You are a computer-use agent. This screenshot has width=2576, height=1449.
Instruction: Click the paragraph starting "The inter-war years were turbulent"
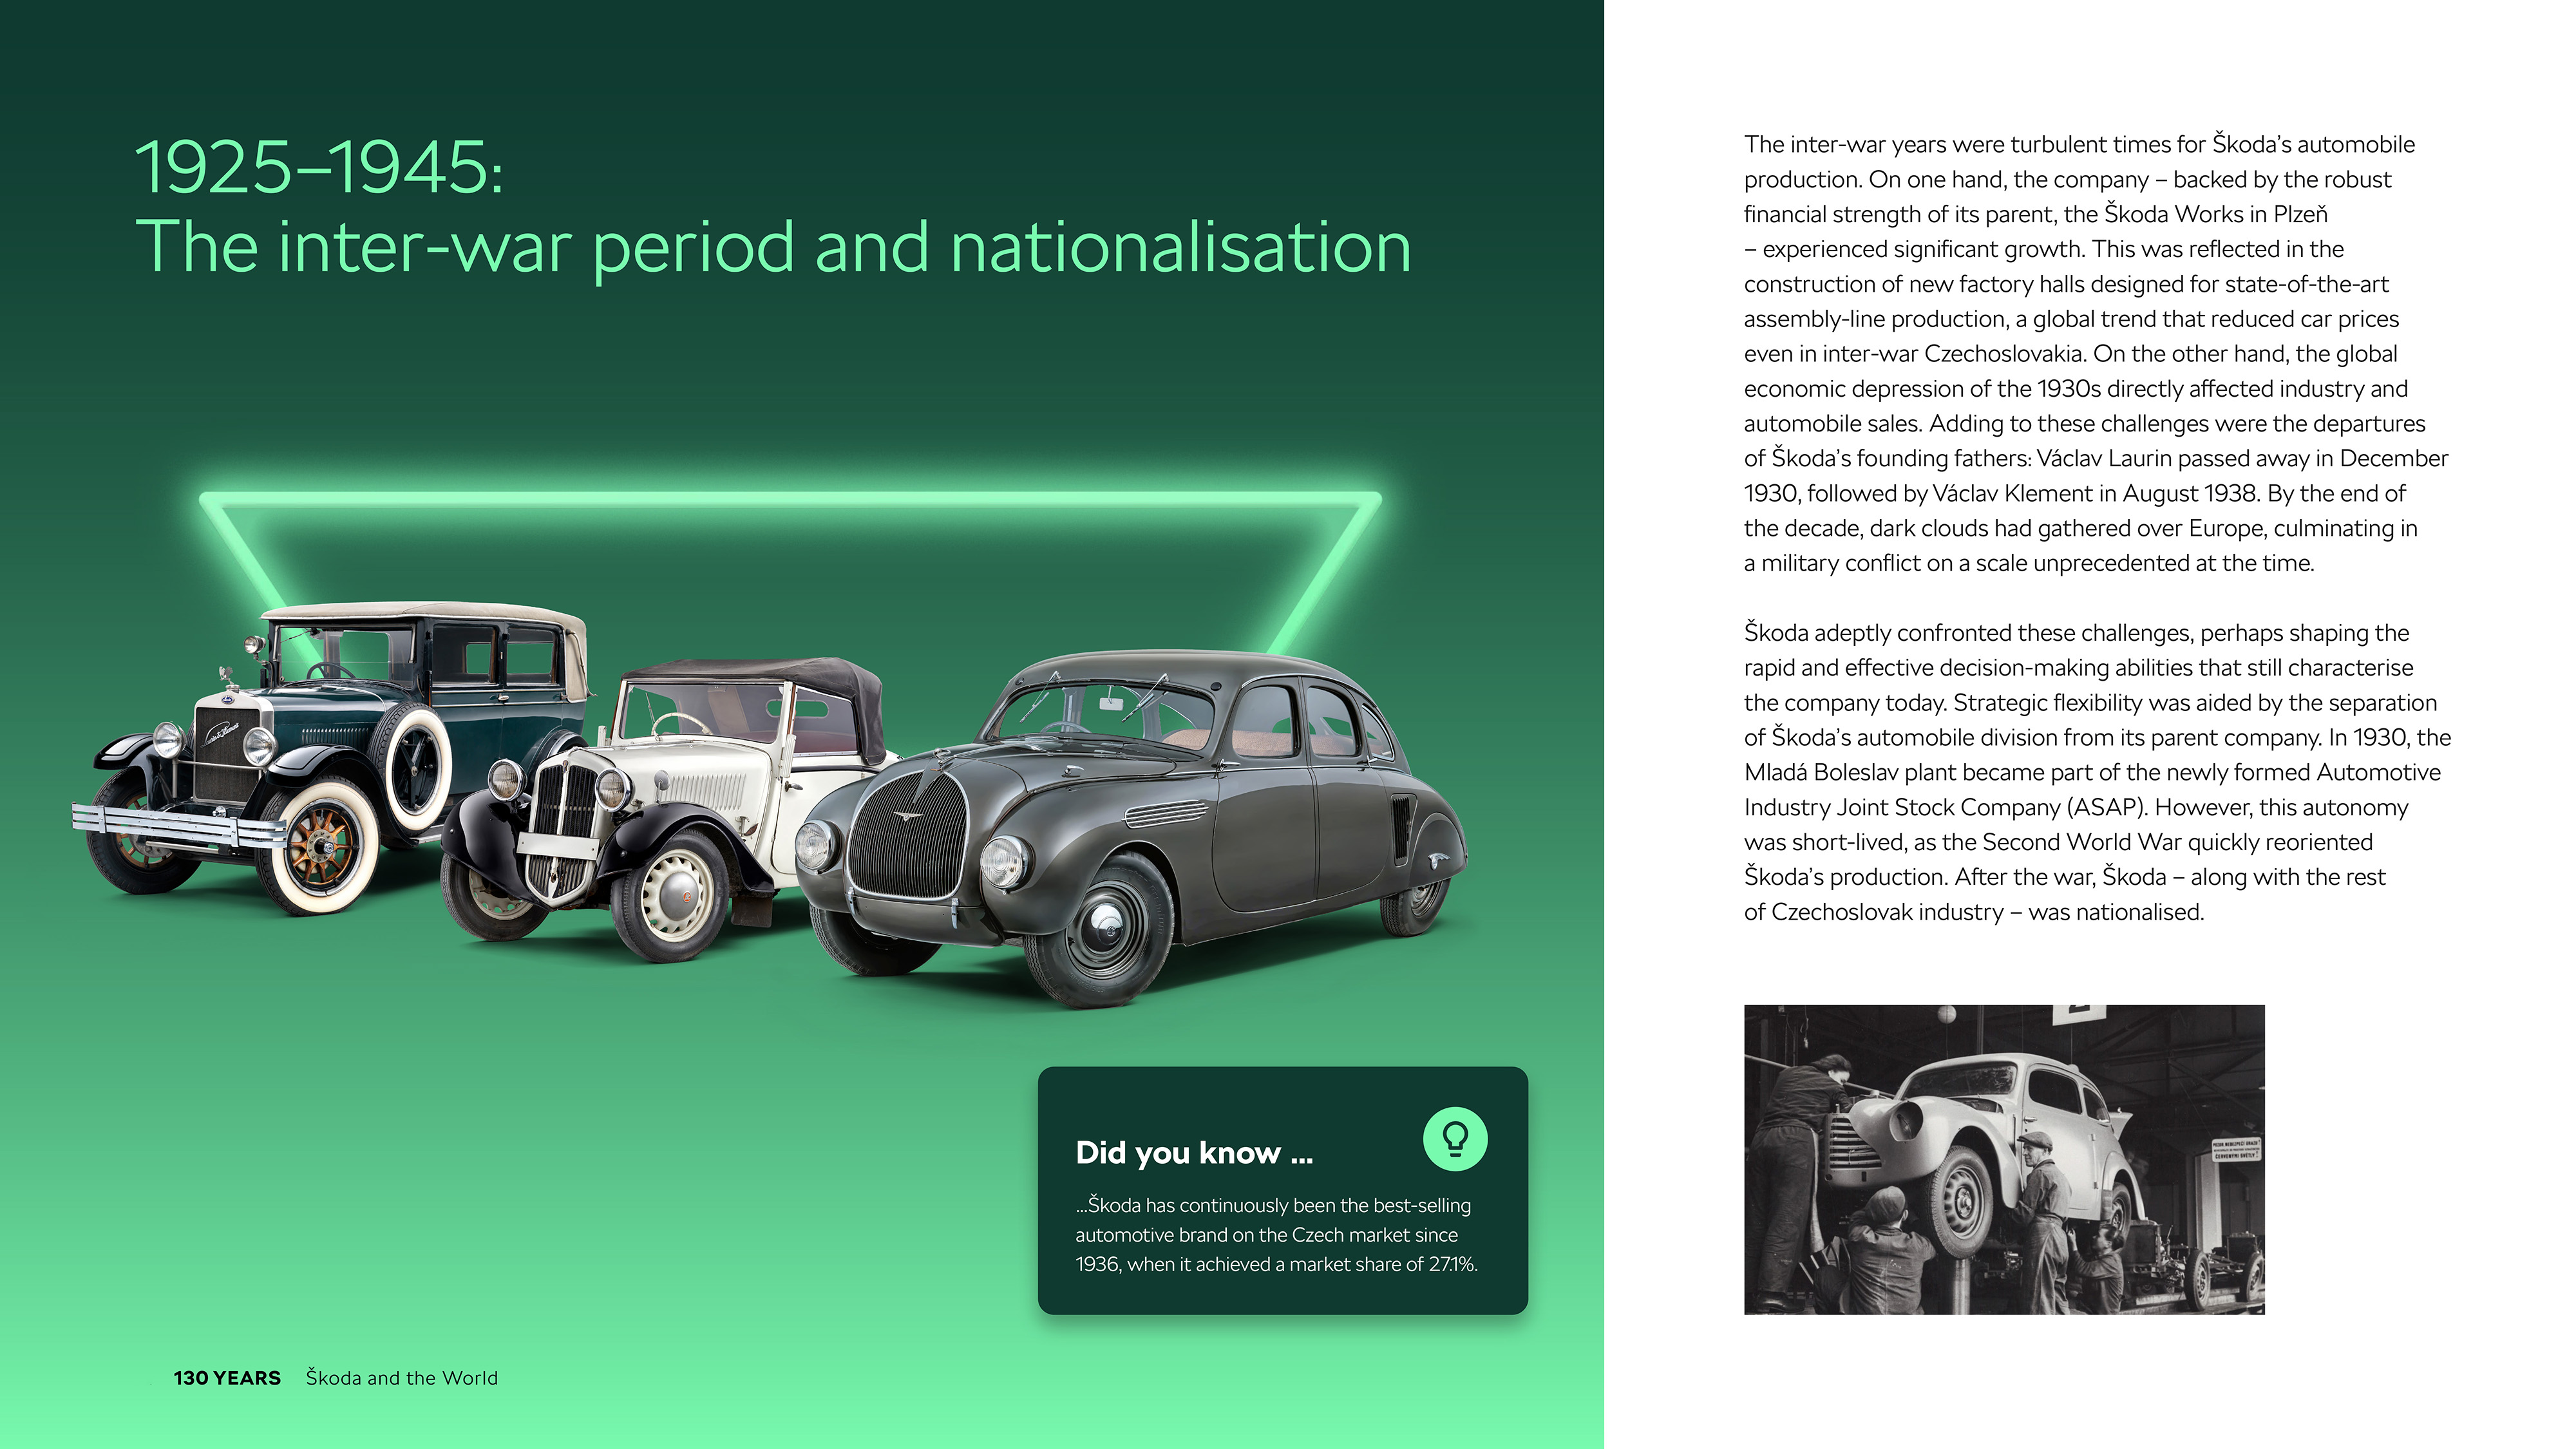tap(2096, 353)
